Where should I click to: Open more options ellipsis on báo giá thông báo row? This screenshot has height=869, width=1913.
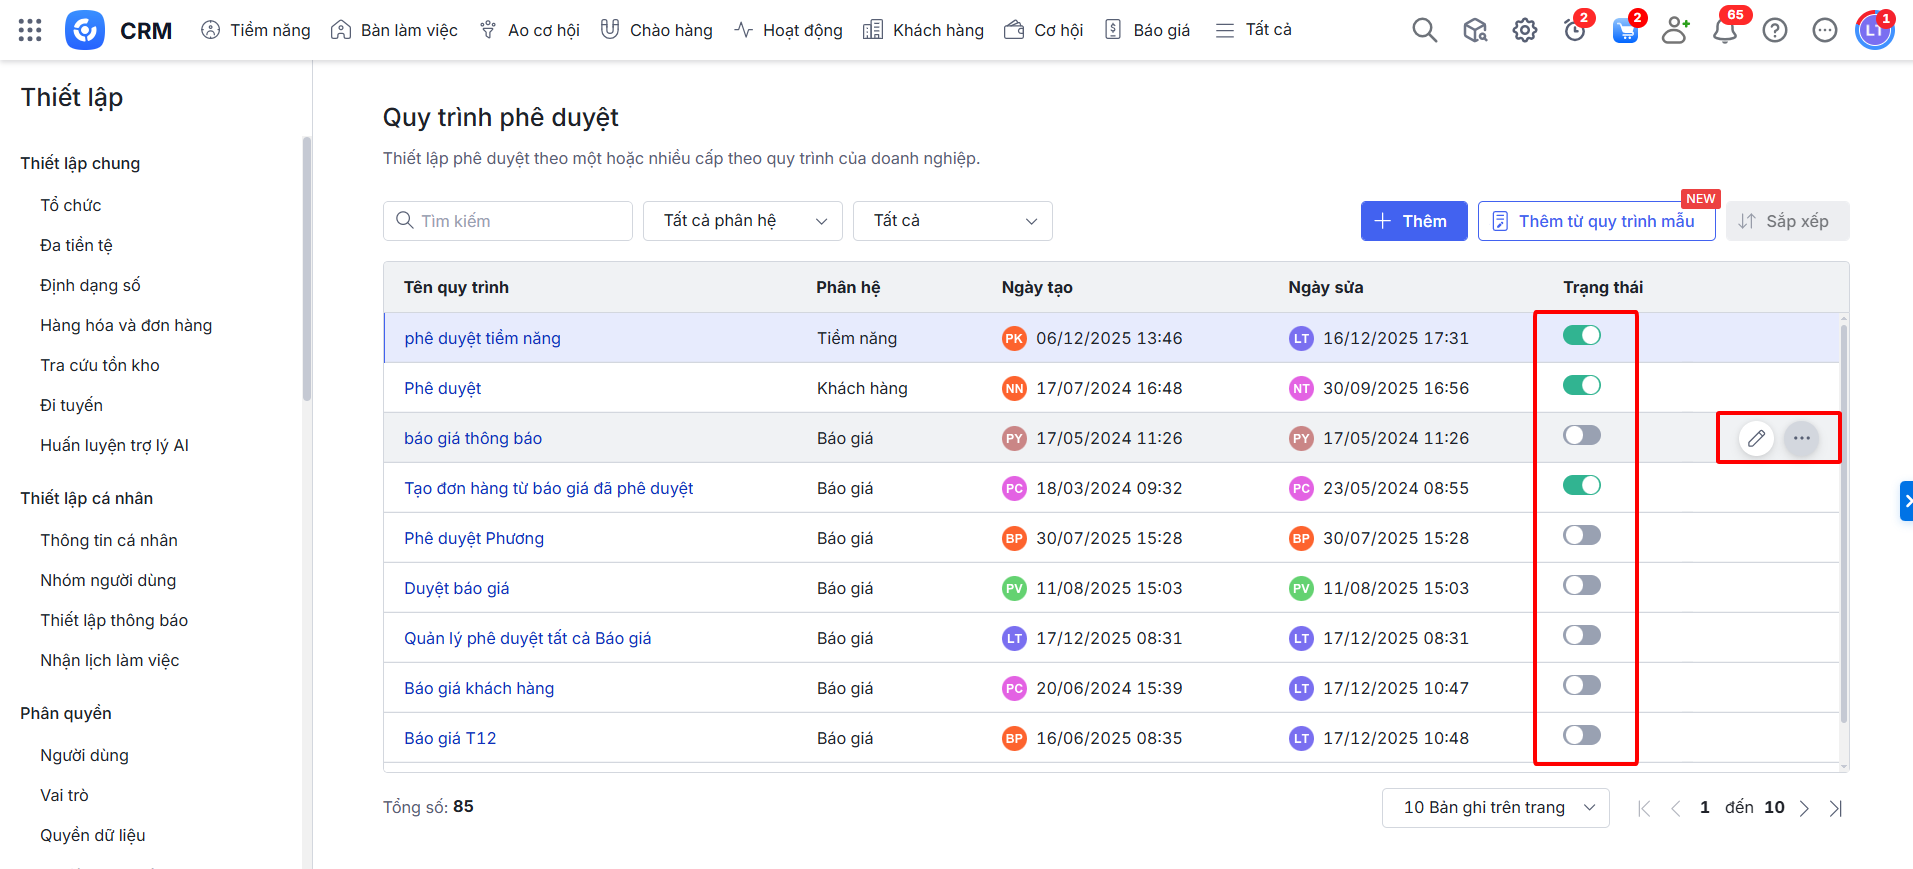pos(1801,438)
